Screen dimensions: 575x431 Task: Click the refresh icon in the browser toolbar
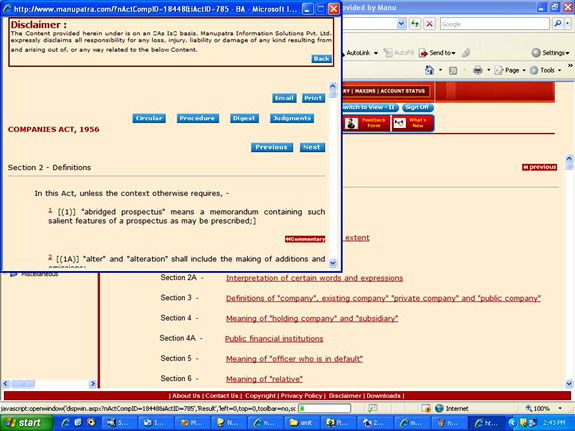[x=415, y=24]
